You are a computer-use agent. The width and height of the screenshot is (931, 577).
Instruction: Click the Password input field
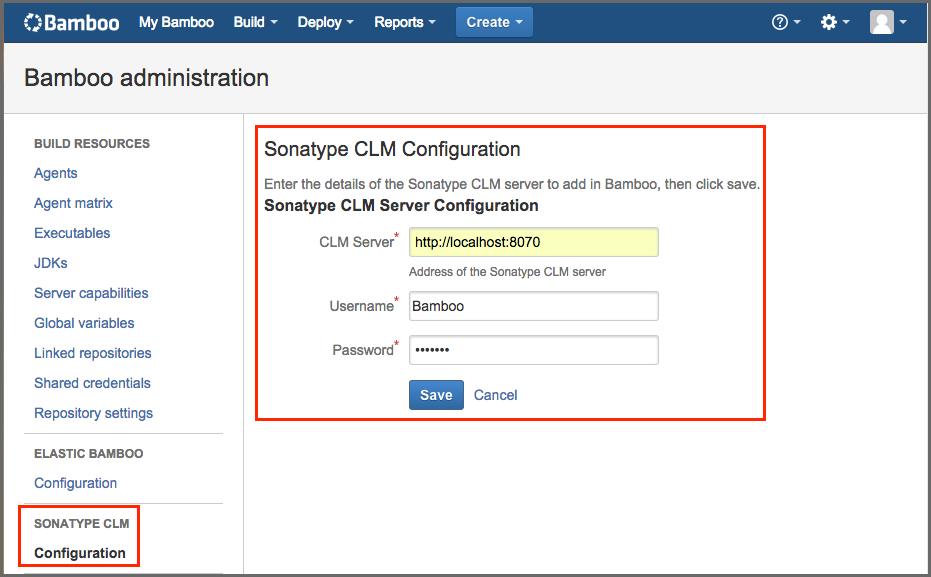pos(534,350)
